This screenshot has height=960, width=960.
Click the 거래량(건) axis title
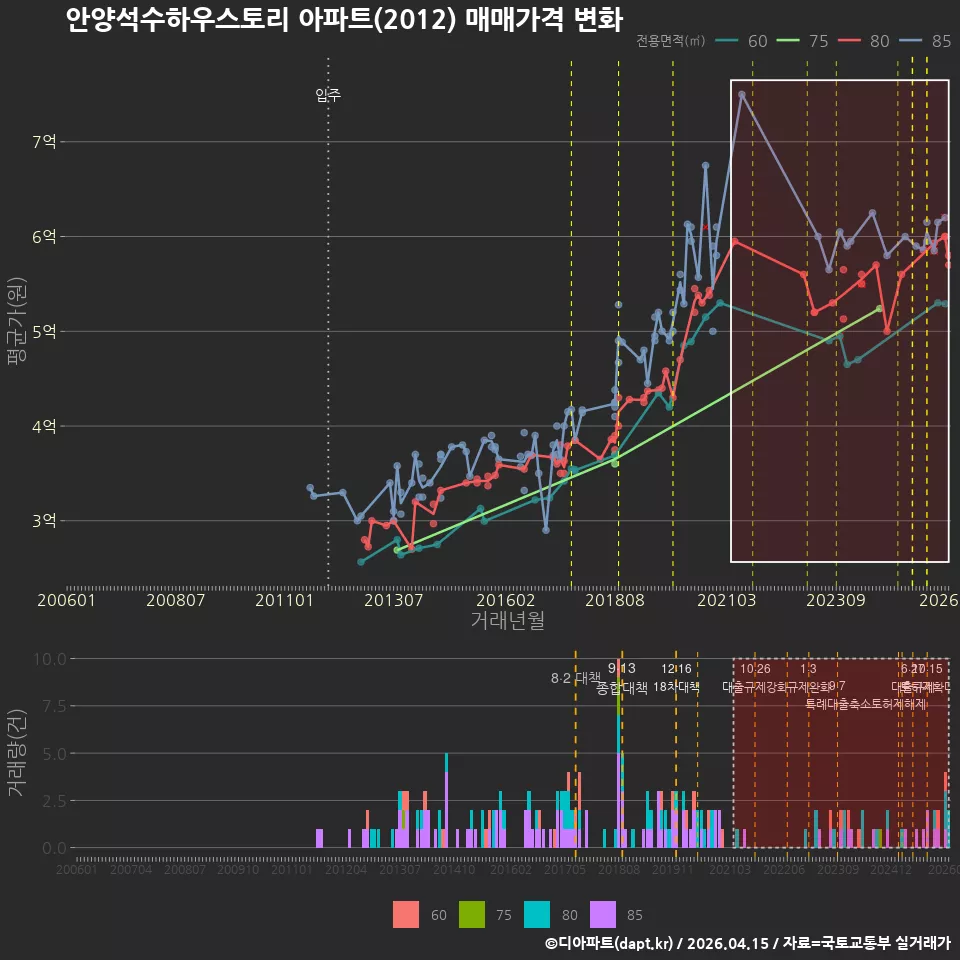tap(17, 752)
